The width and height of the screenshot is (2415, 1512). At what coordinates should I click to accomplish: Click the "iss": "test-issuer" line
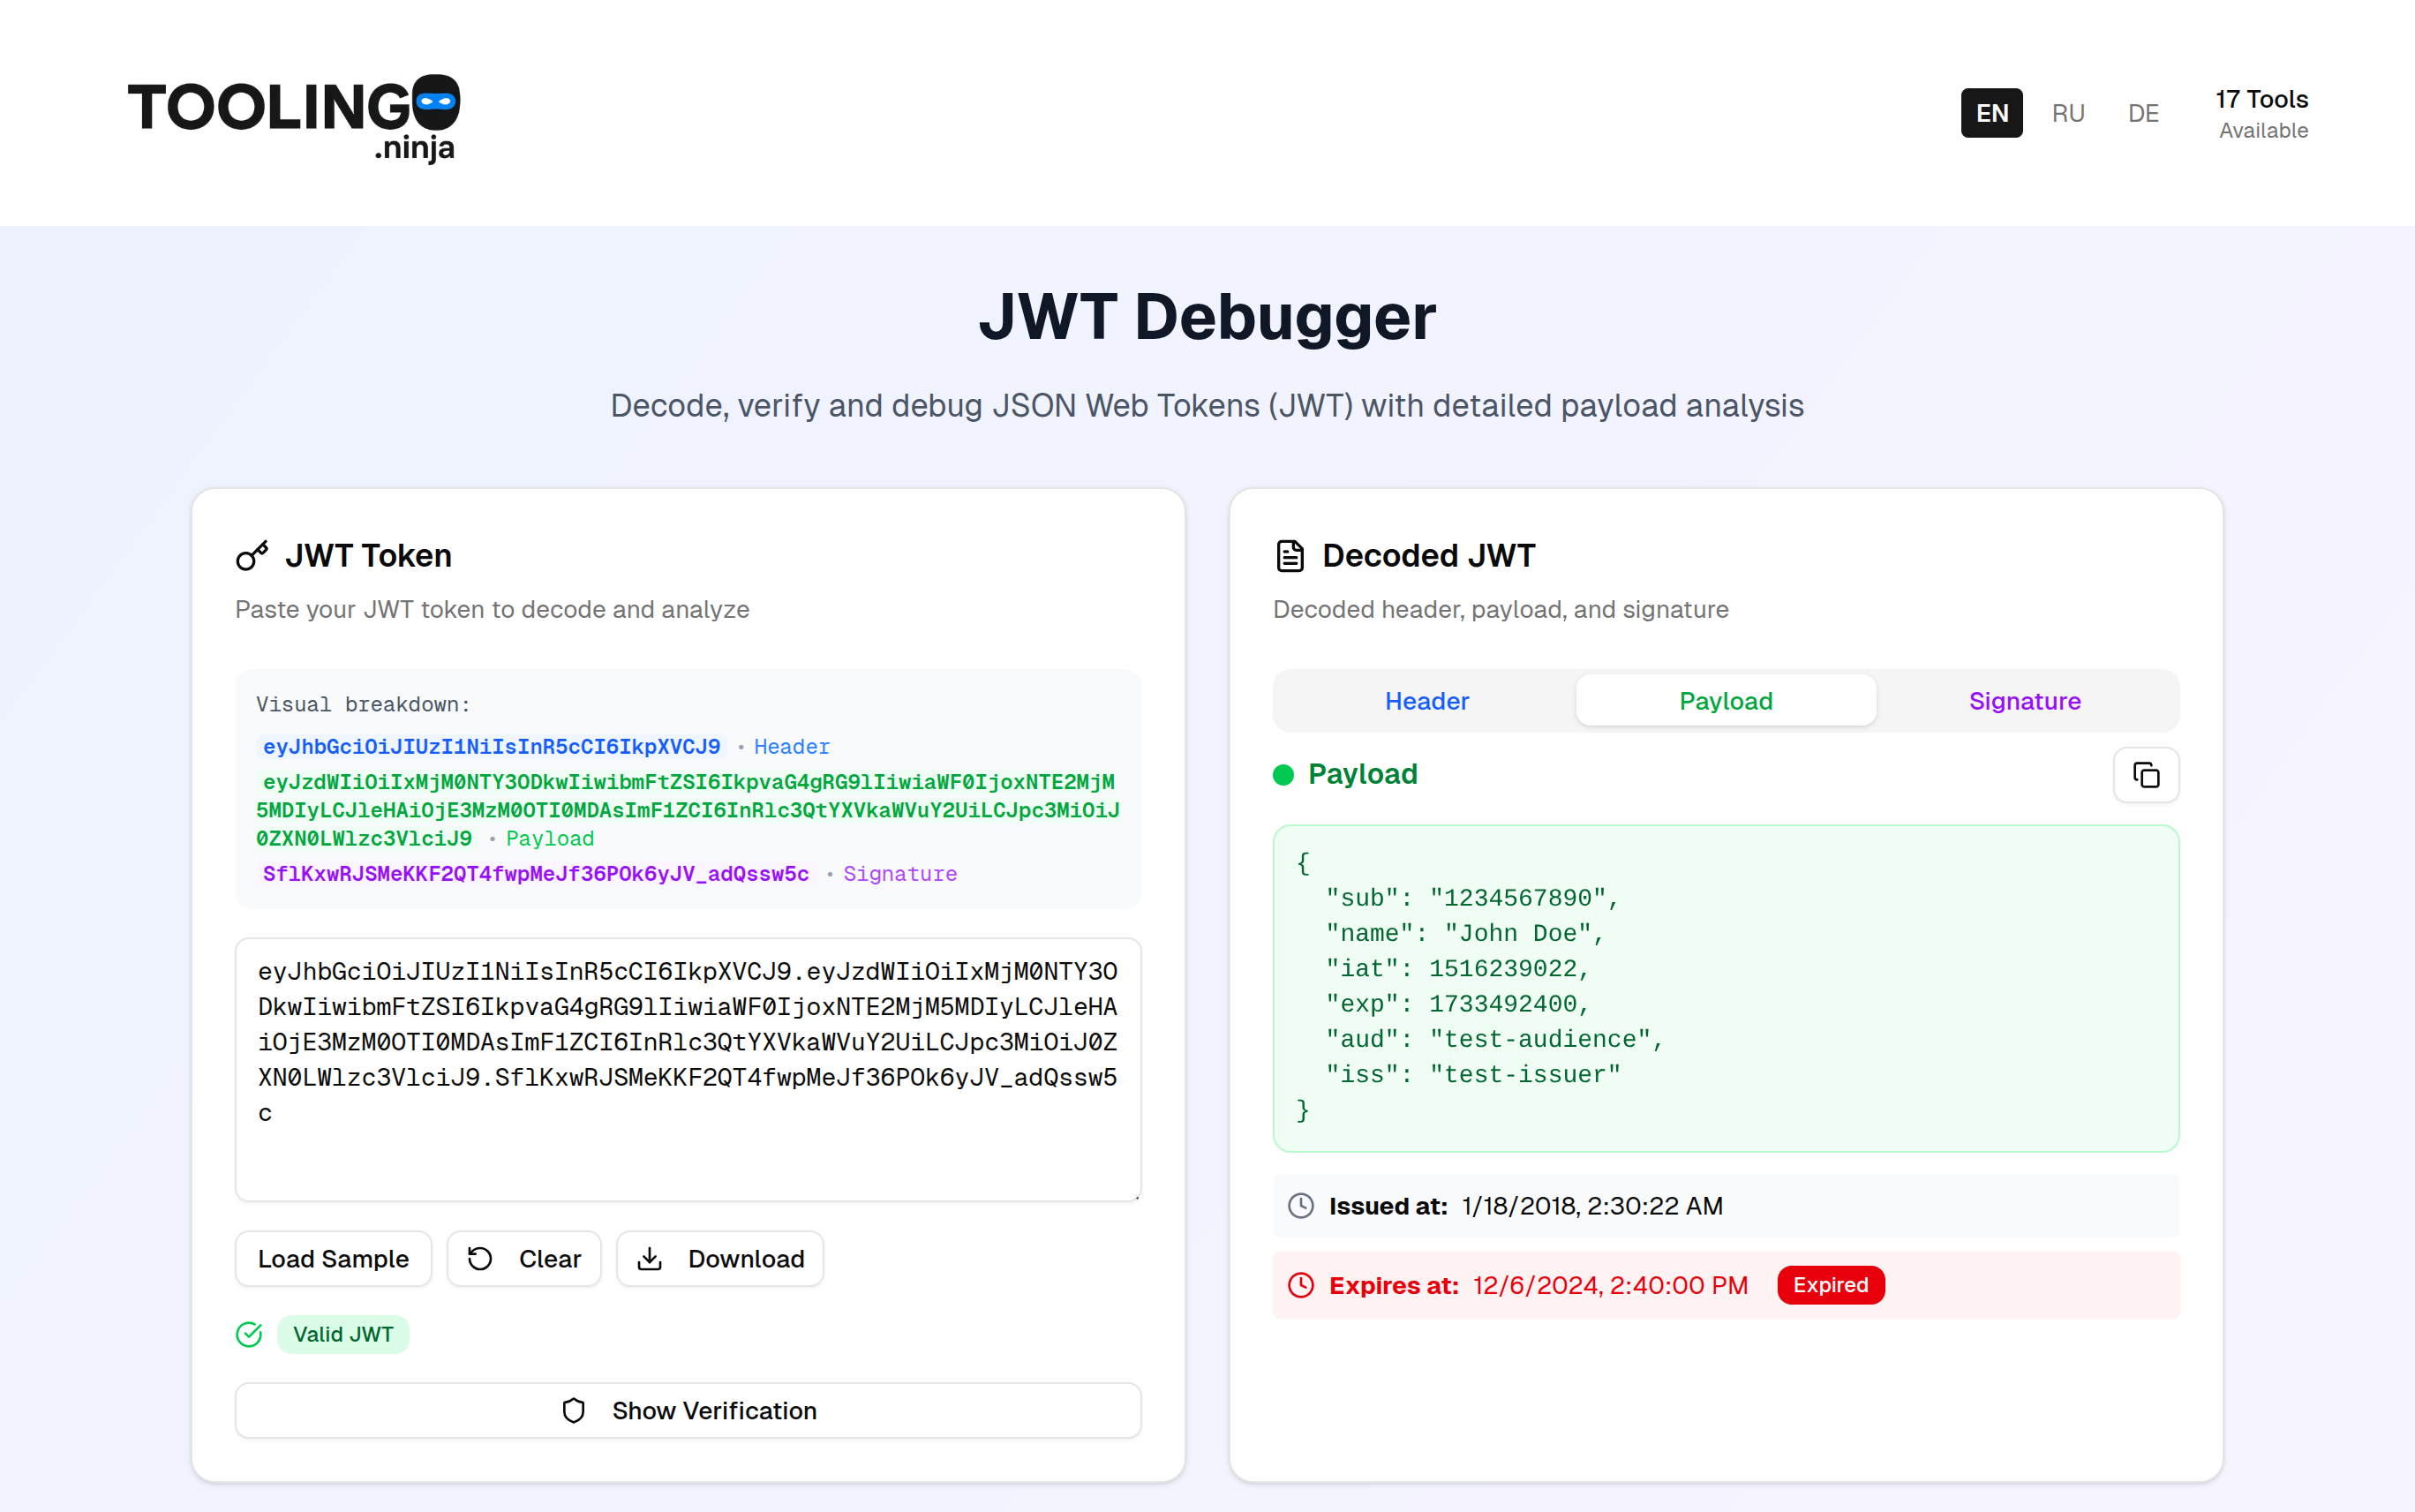coord(1472,1075)
